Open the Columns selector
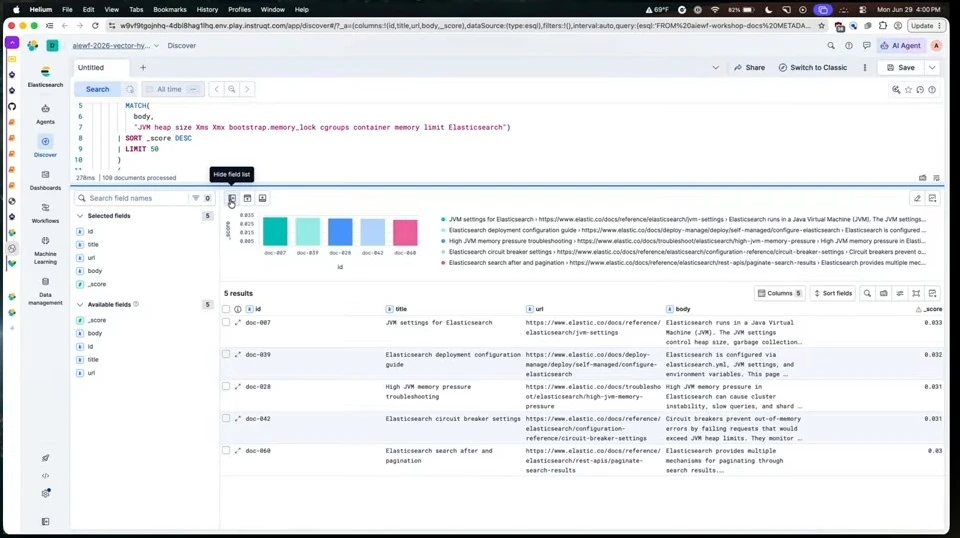 coord(779,294)
